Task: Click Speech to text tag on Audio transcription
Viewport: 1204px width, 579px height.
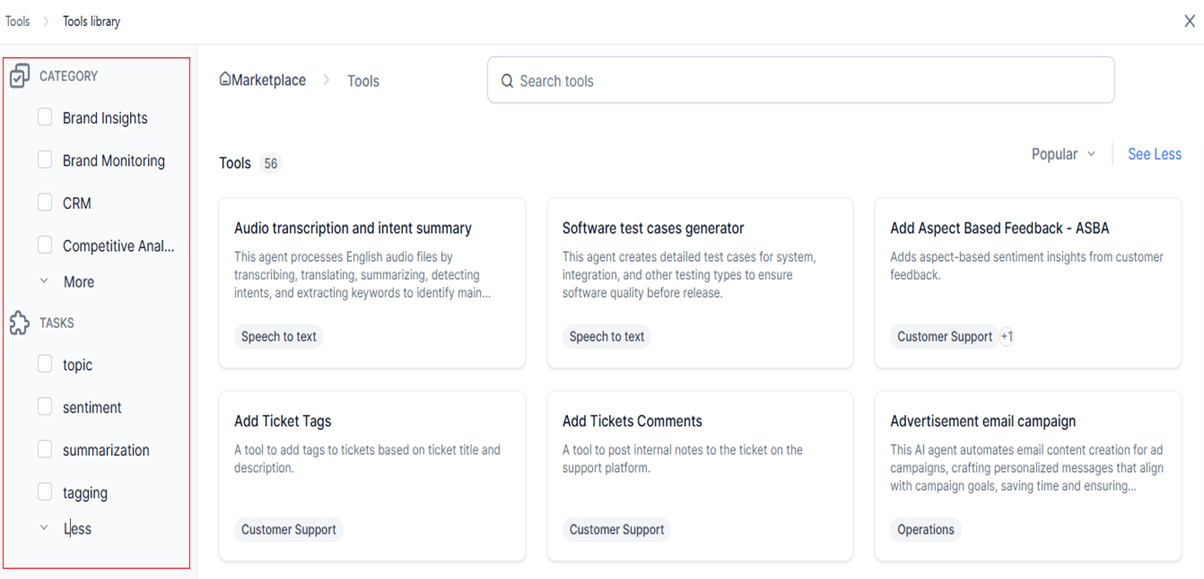Action: pyautogui.click(x=279, y=337)
